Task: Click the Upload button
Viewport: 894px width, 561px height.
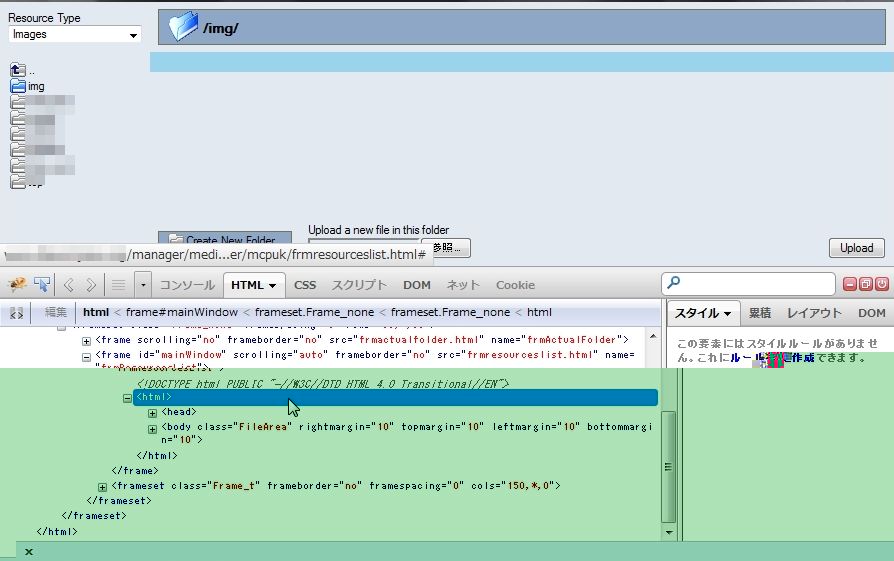Action: click(857, 248)
